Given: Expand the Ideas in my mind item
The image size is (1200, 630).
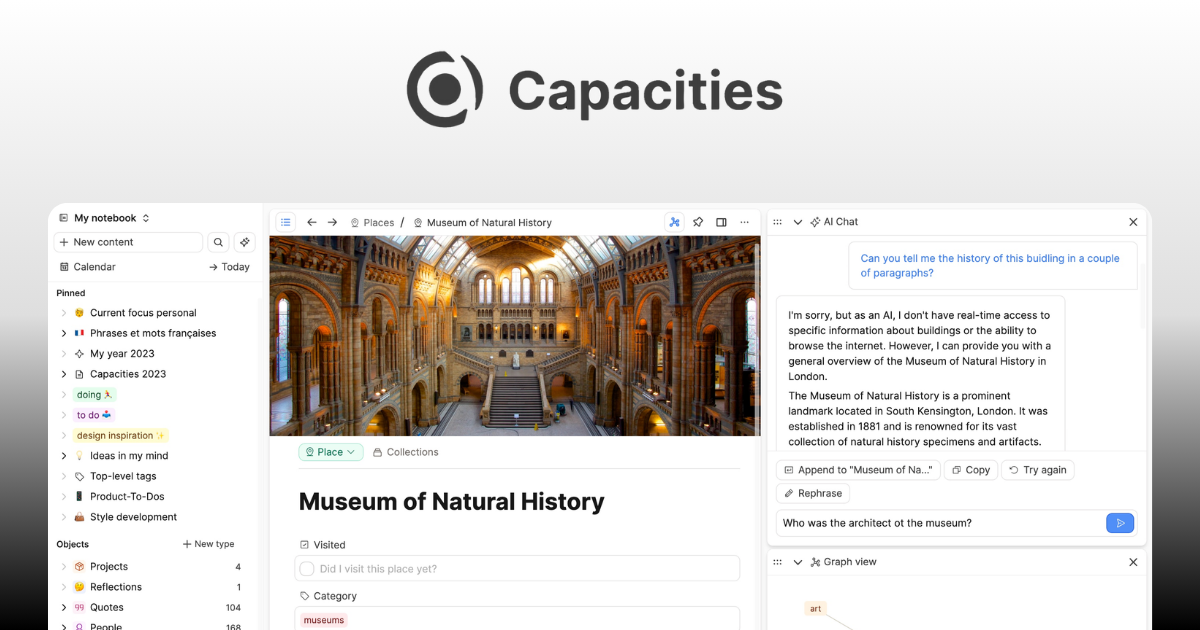Looking at the screenshot, I should pyautogui.click(x=64, y=456).
